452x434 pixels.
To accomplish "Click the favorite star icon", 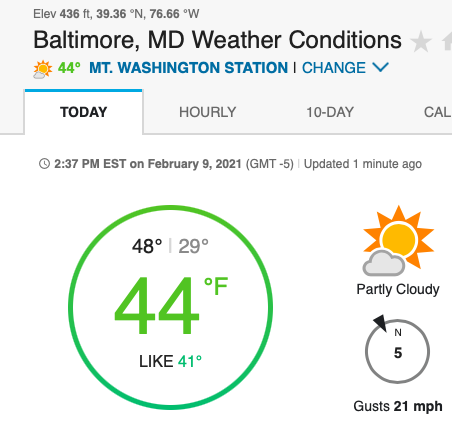I will coord(421,42).
